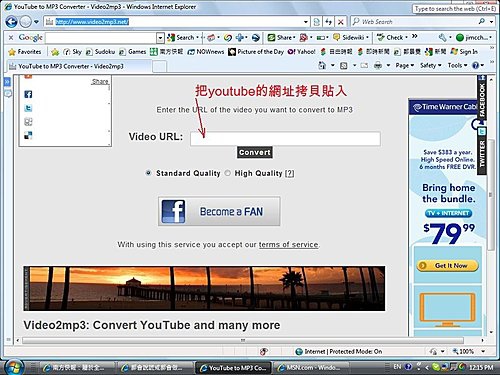This screenshot has width=500, height=375.
Task: Open a new blank tab
Action: pyautogui.click(x=160, y=67)
